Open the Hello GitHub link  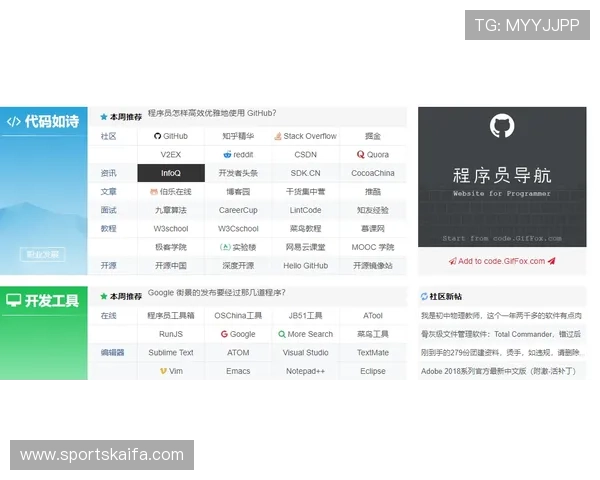coord(305,266)
